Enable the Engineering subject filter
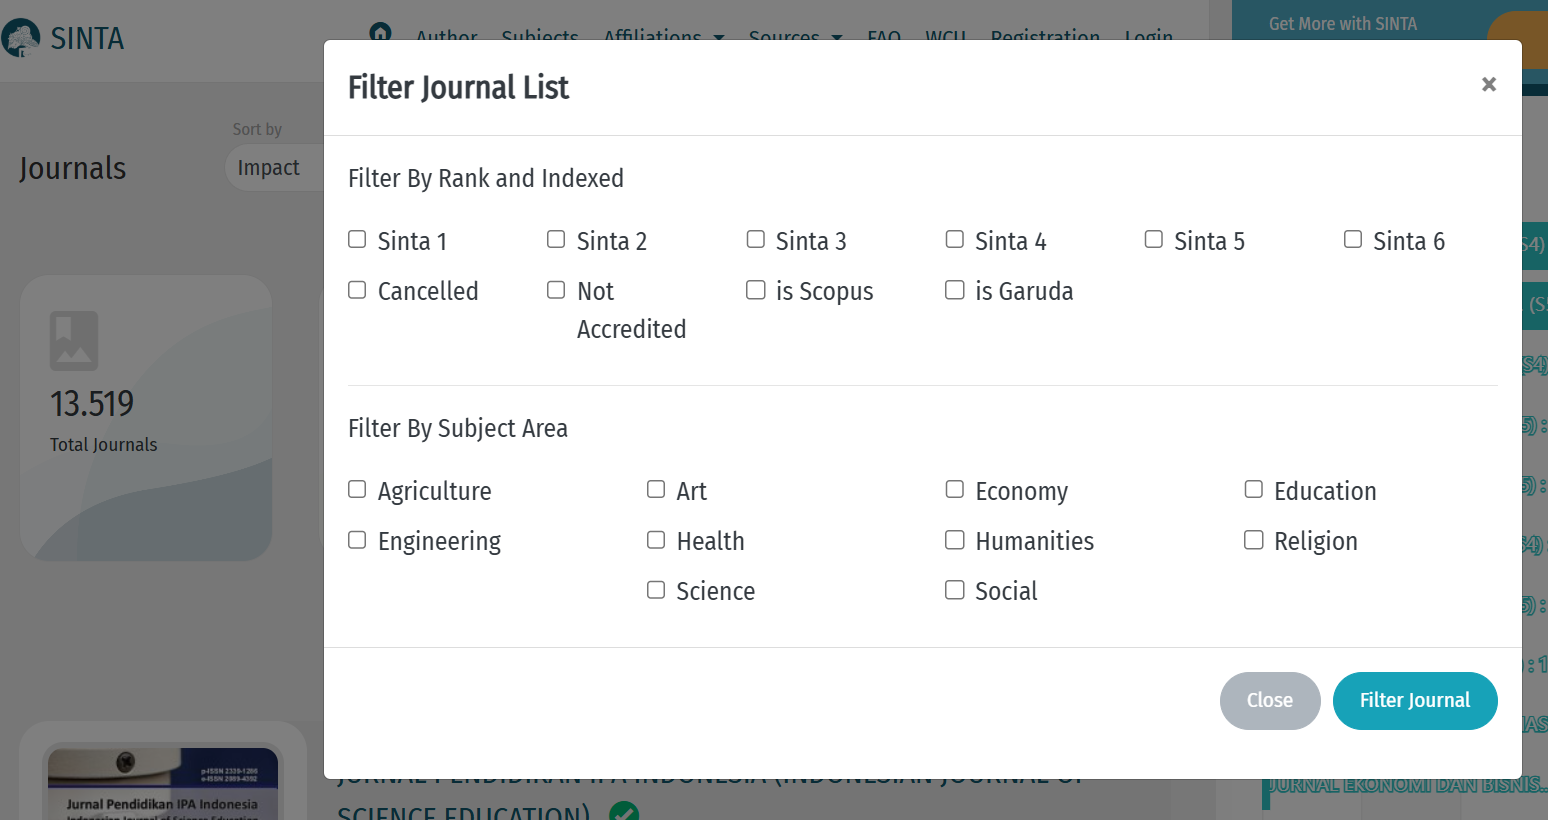Image resolution: width=1548 pixels, height=820 pixels. tap(357, 540)
